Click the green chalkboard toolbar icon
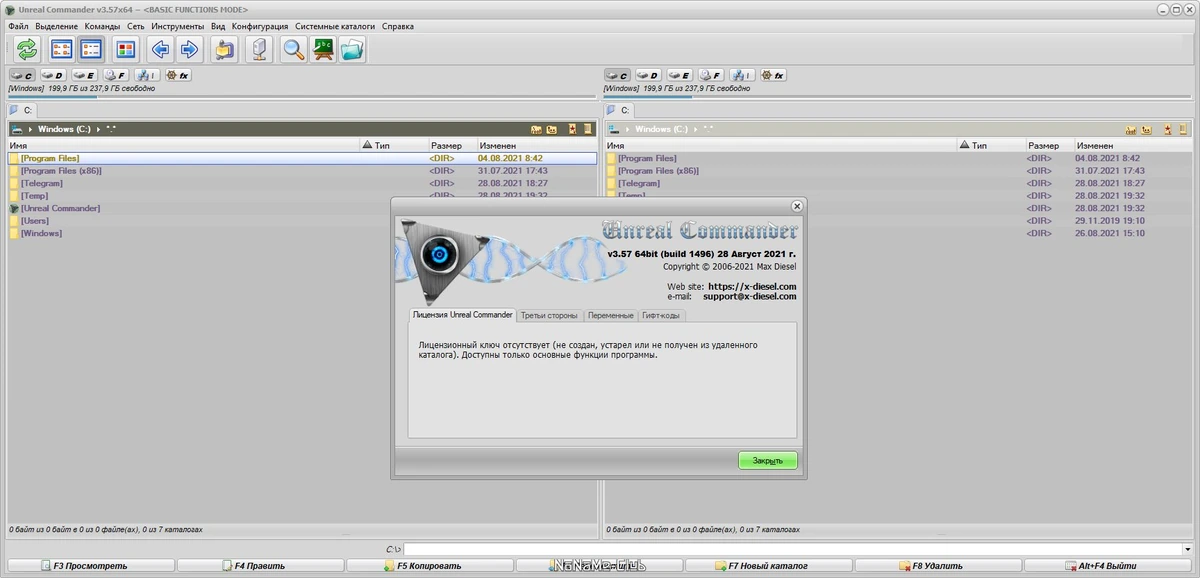 coord(323,49)
